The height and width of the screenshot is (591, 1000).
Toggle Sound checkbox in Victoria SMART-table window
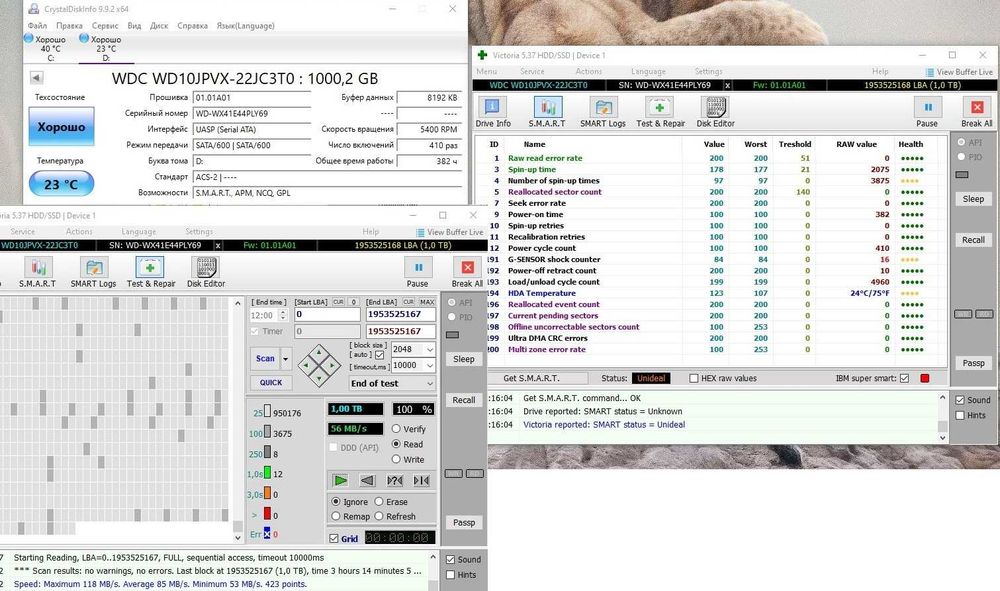click(960, 400)
